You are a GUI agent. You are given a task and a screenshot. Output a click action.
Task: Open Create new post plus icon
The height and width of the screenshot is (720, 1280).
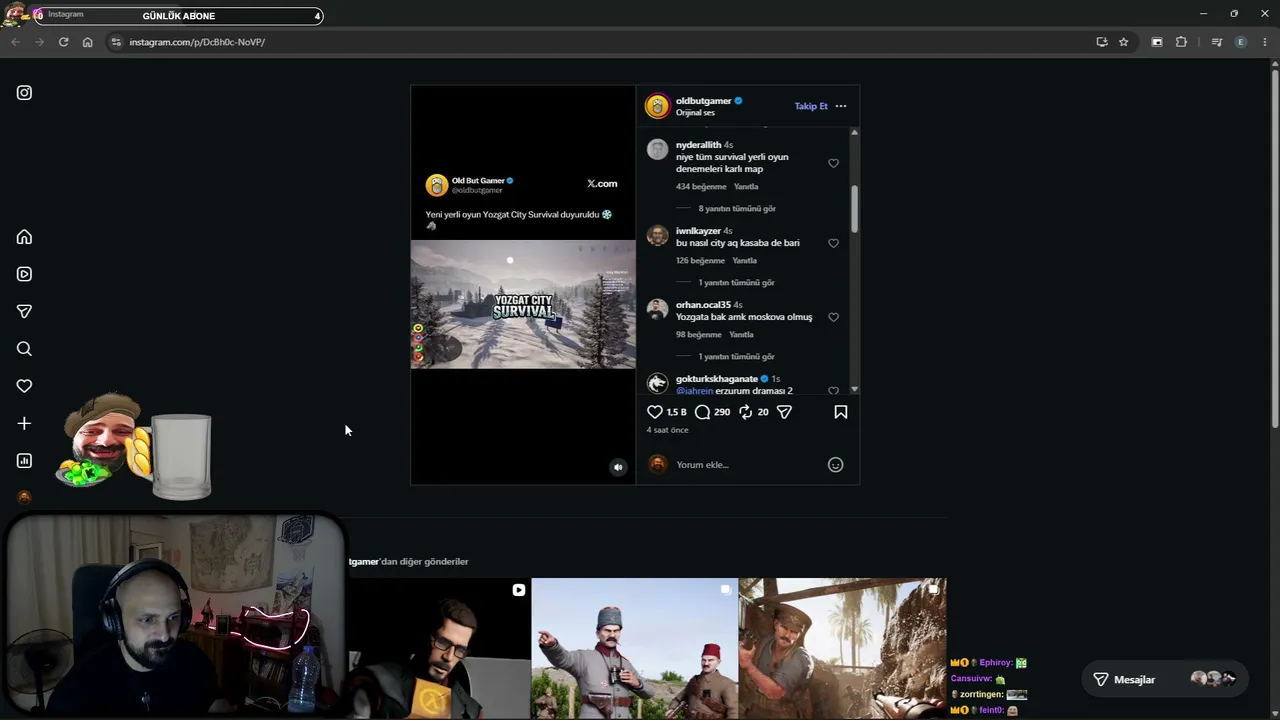point(24,423)
